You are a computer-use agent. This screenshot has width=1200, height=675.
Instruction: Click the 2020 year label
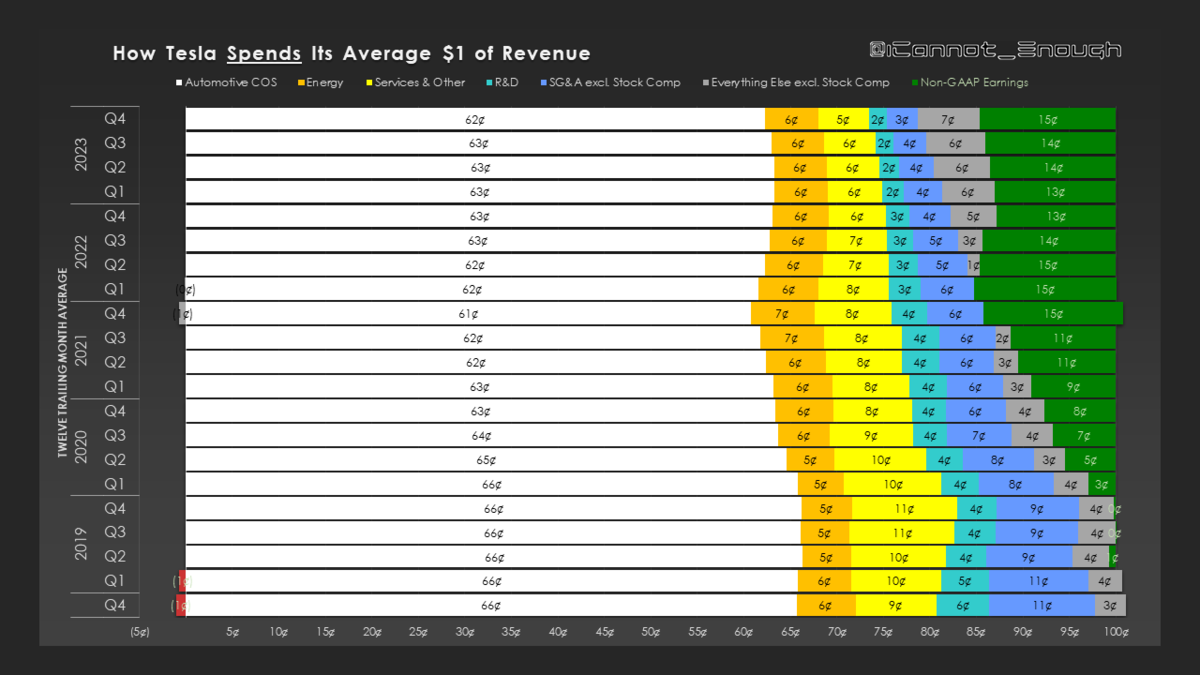click(81, 447)
